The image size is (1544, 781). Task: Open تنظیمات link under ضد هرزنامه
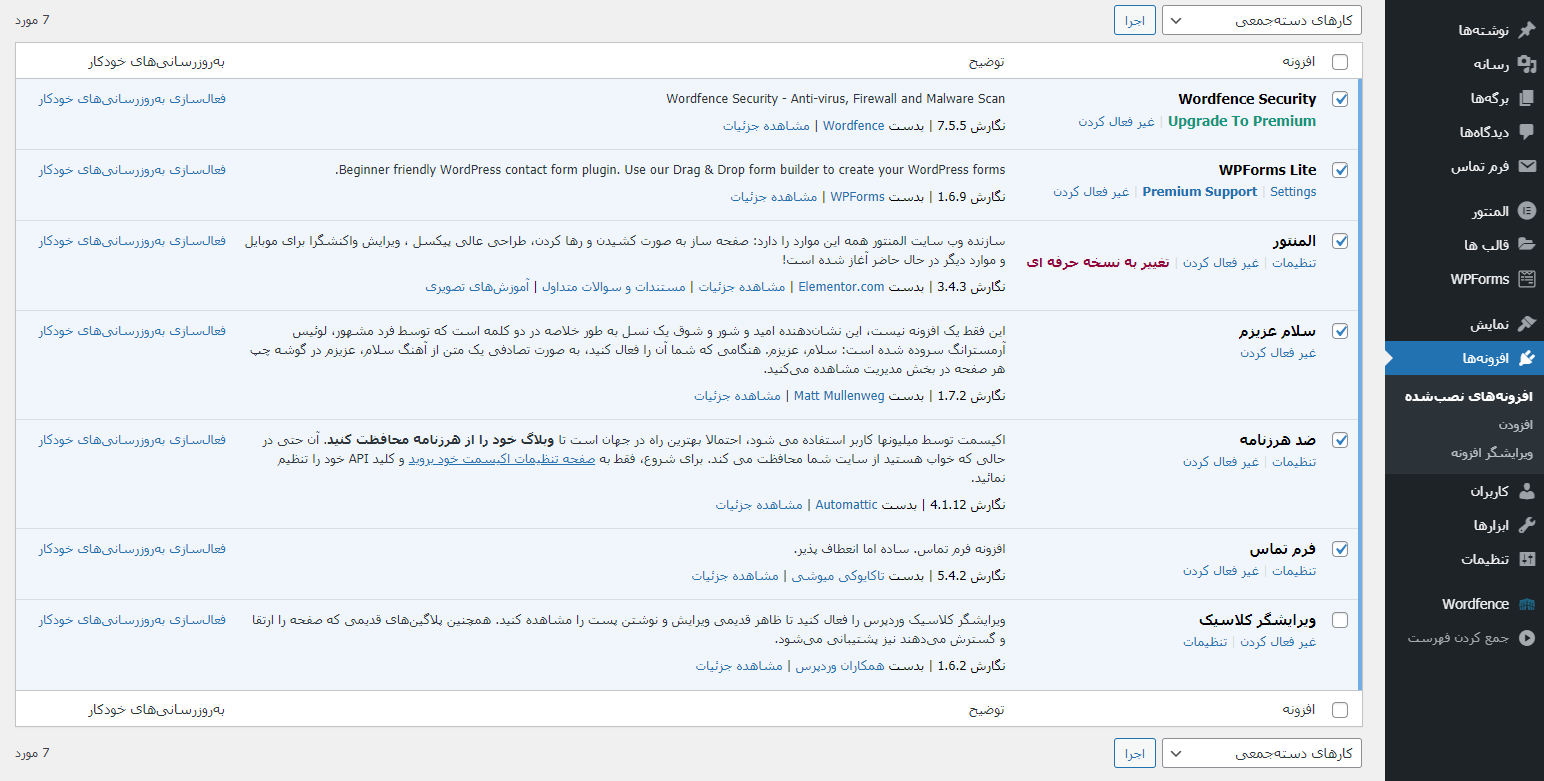(x=1294, y=462)
